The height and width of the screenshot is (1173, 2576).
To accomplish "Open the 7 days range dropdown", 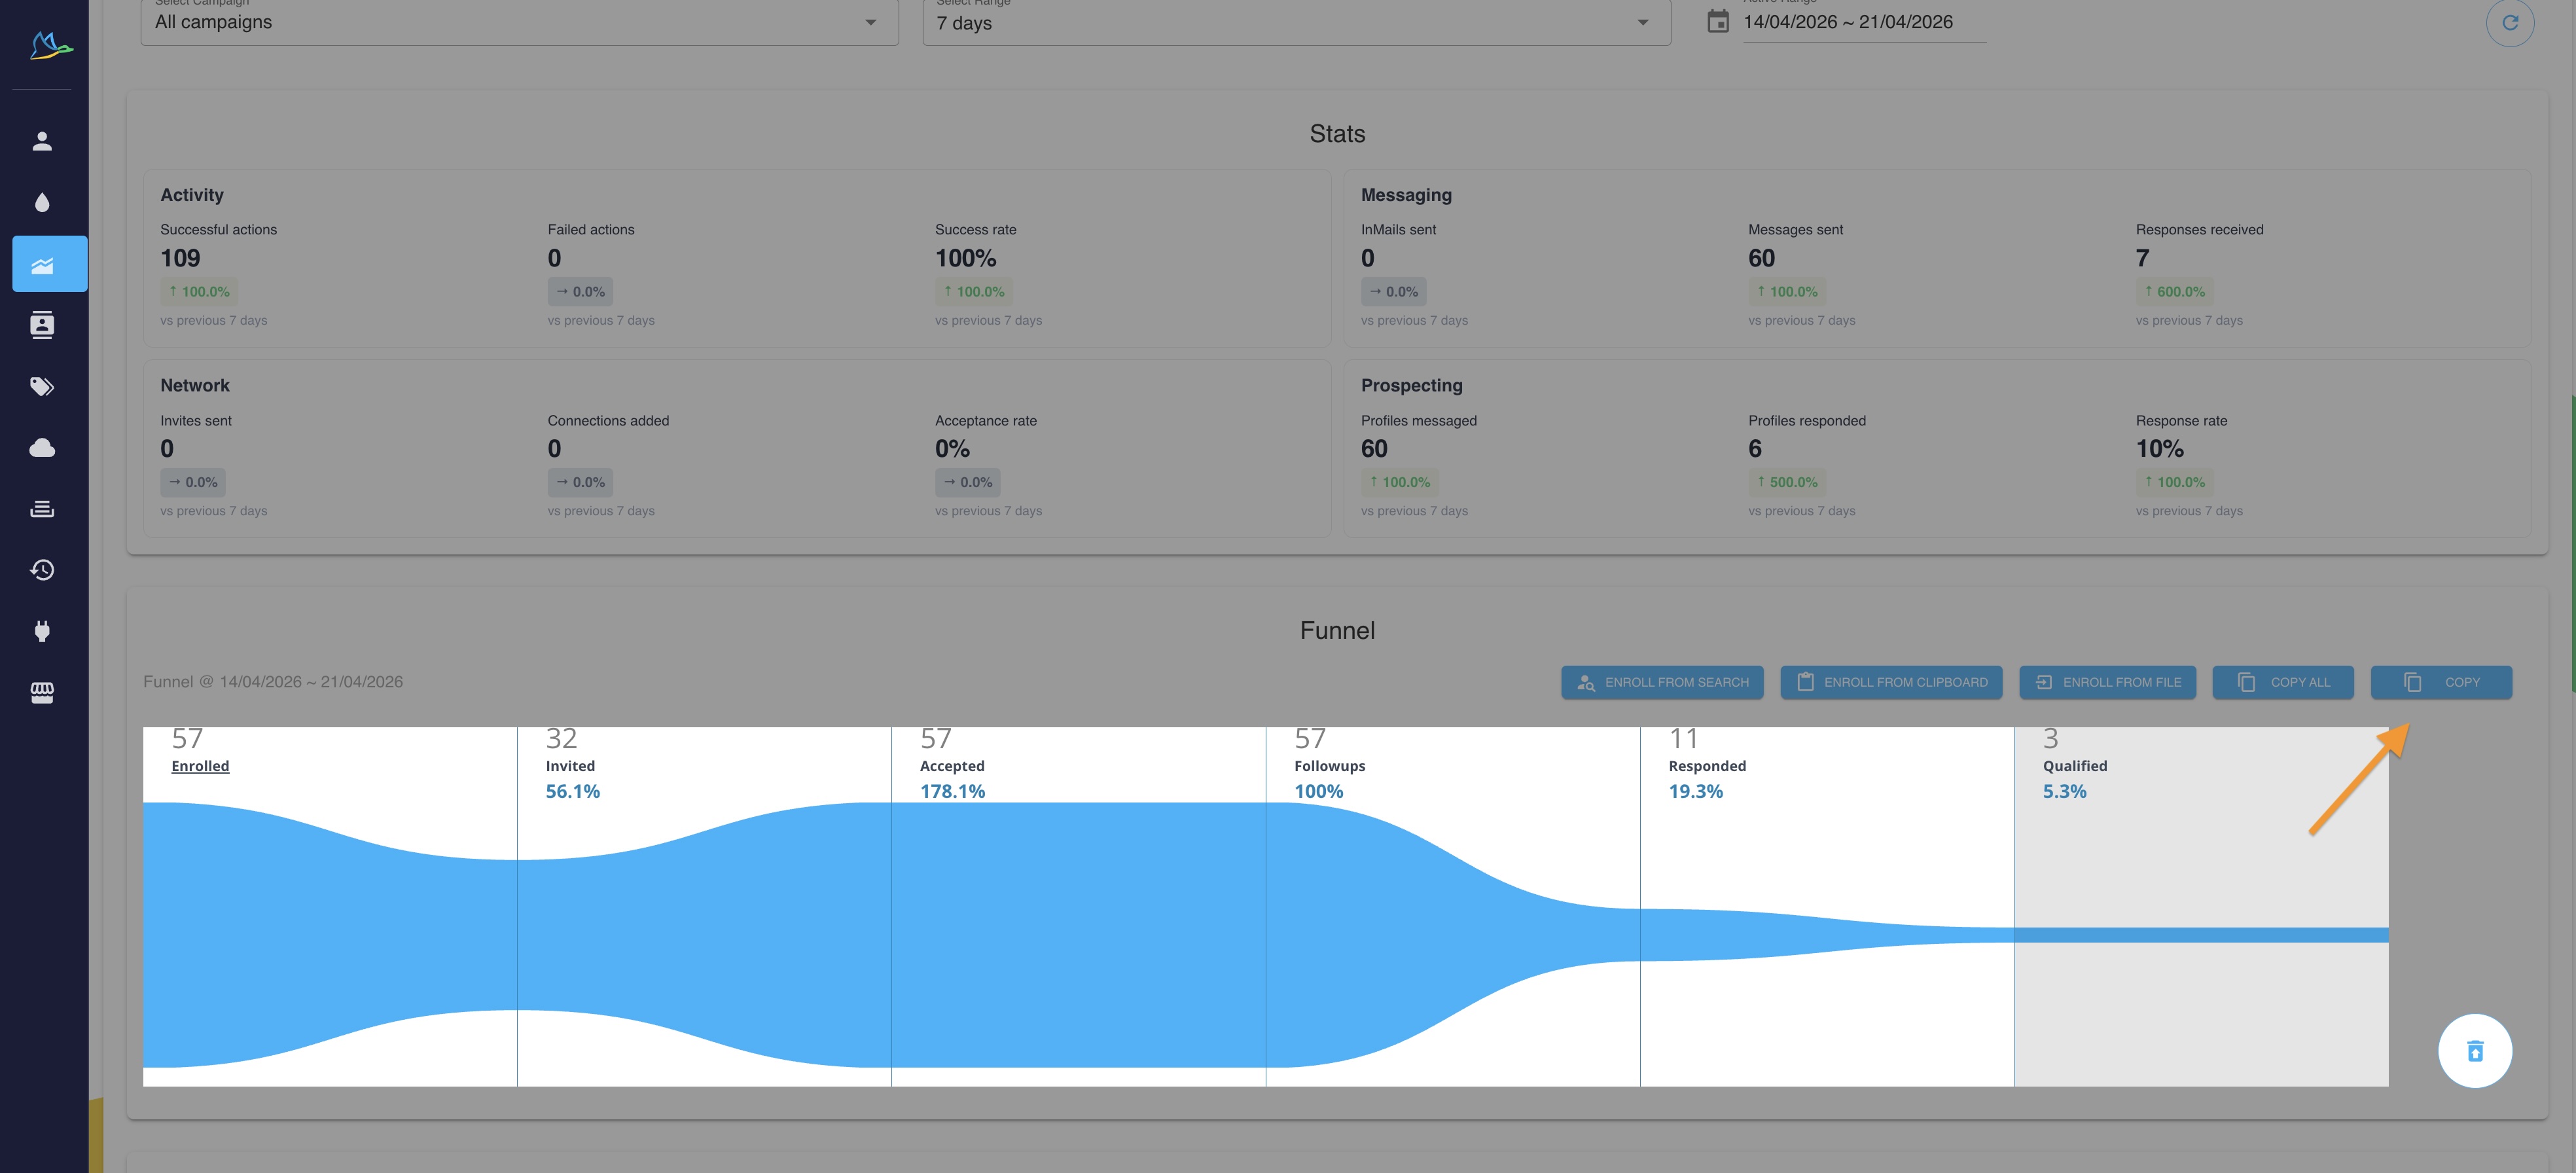I will [x=1295, y=23].
